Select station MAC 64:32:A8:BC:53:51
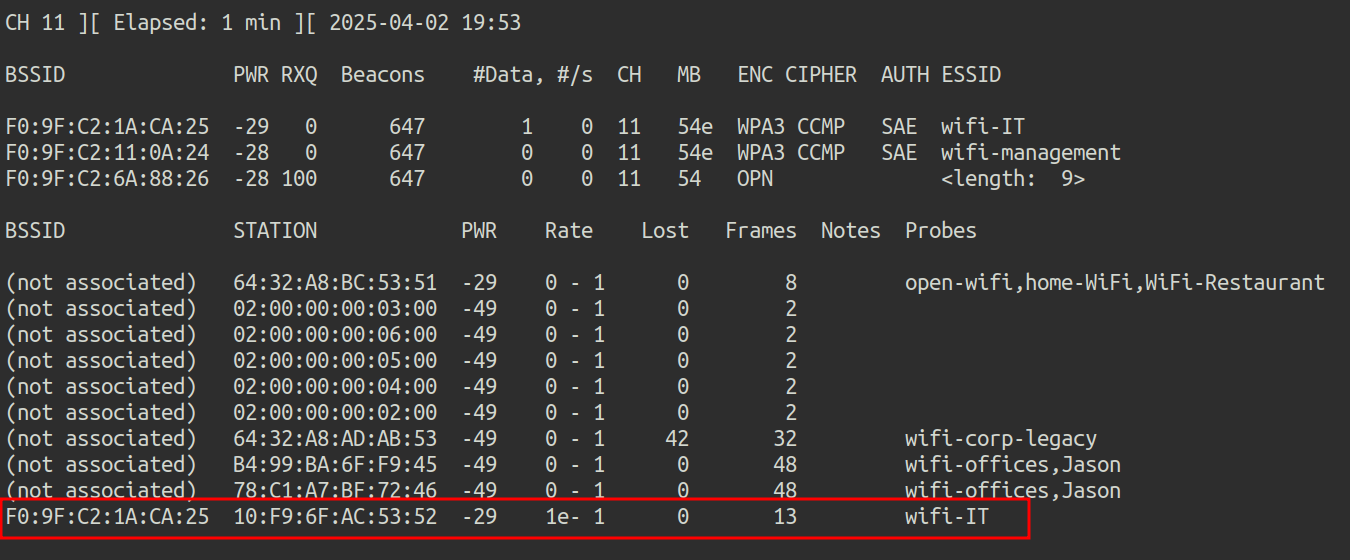 click(335, 283)
